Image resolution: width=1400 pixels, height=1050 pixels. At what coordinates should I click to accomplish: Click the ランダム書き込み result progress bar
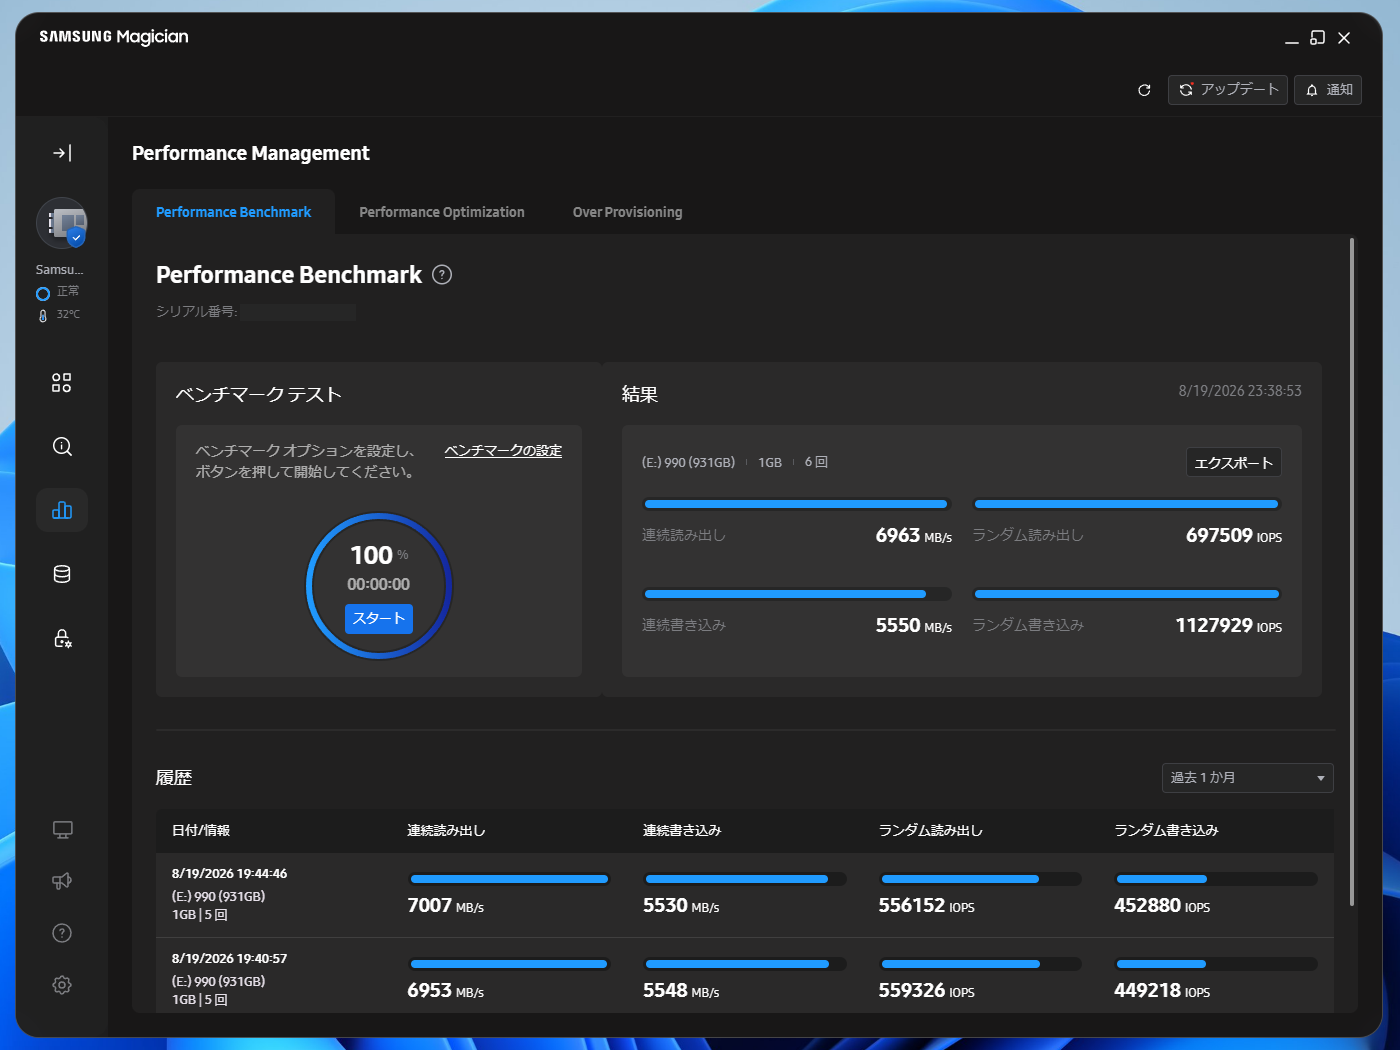[1127, 594]
